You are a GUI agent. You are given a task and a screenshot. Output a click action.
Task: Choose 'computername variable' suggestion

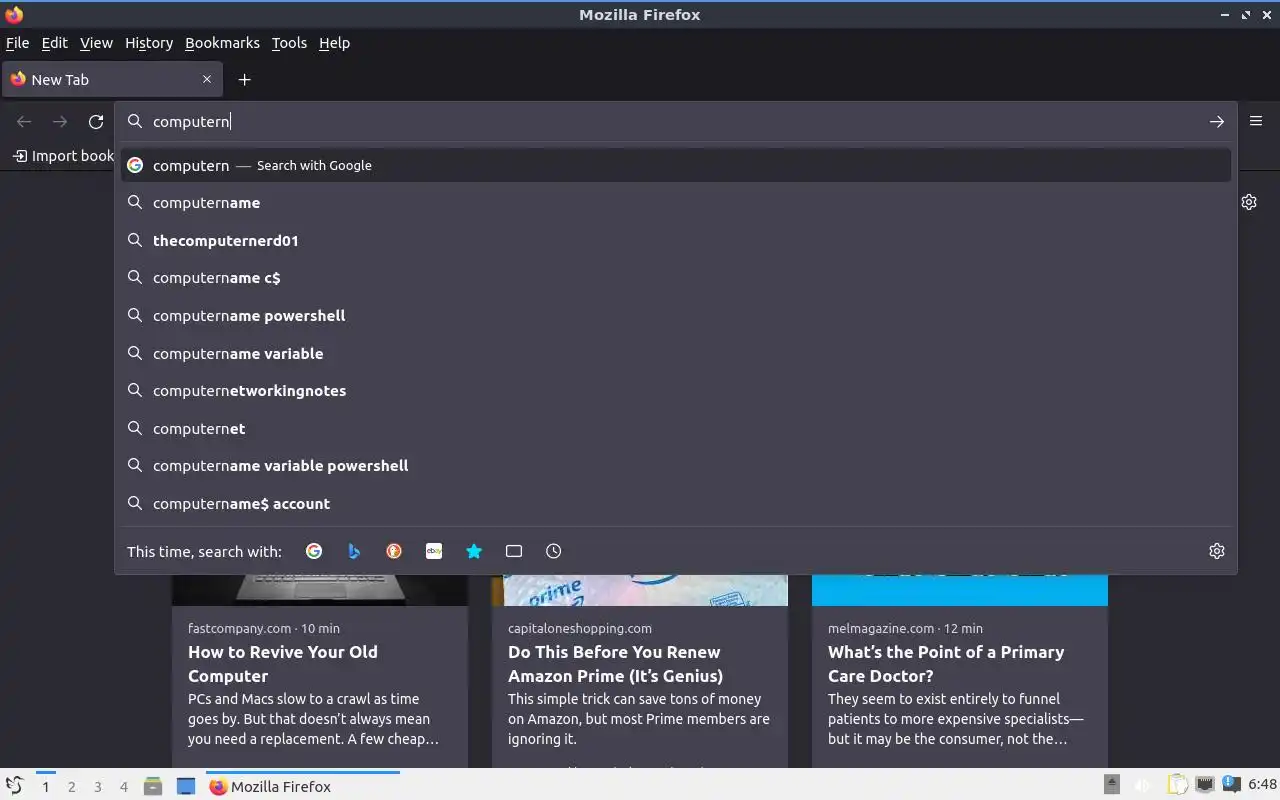pyautogui.click(x=676, y=353)
